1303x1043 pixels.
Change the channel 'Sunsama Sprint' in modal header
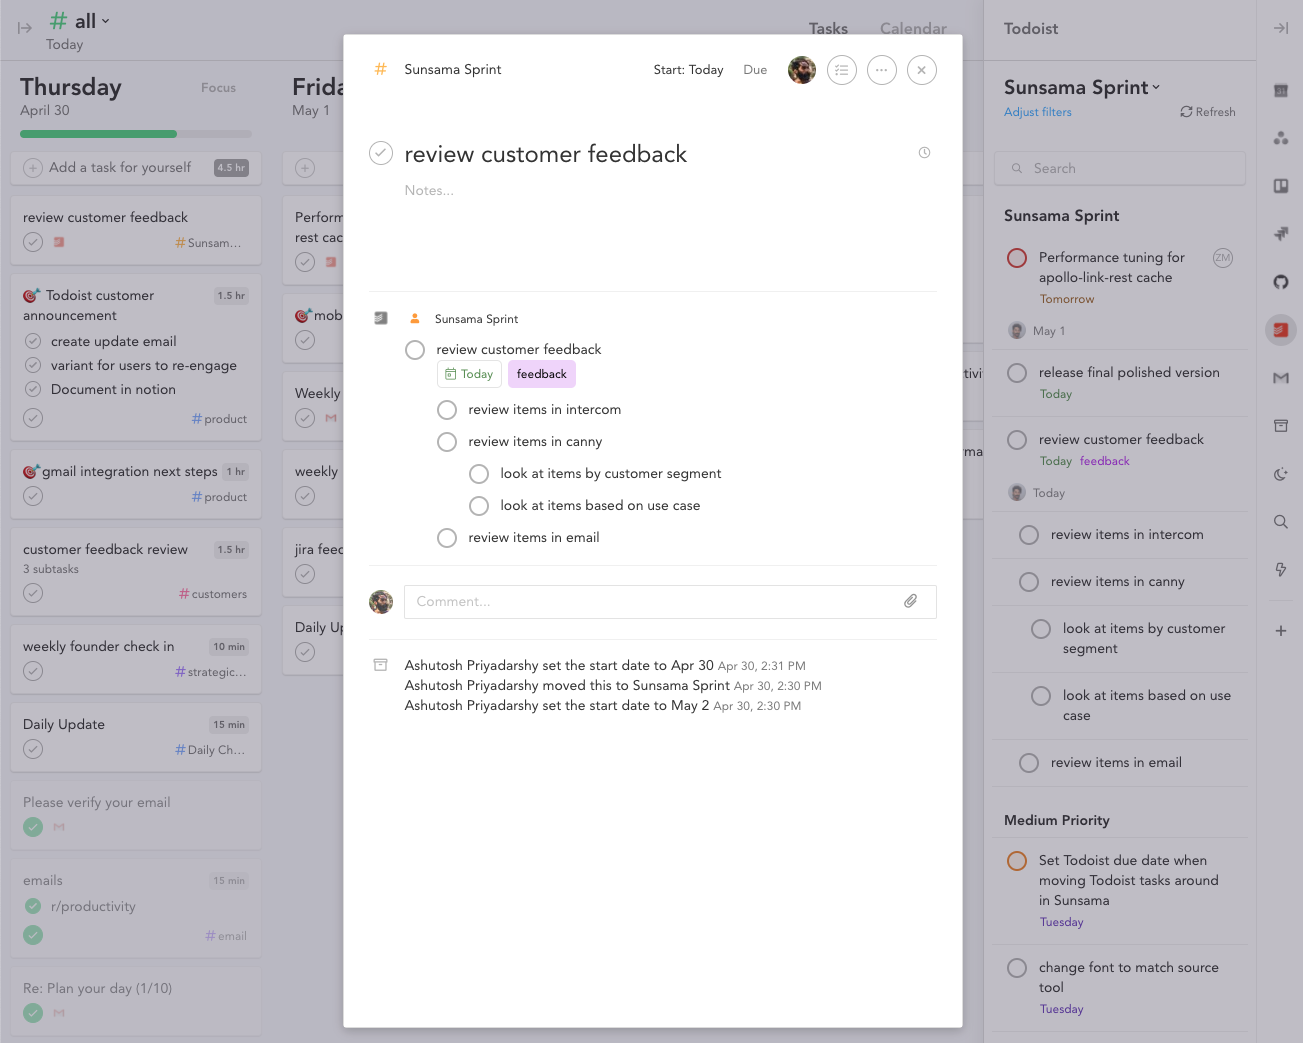(453, 69)
